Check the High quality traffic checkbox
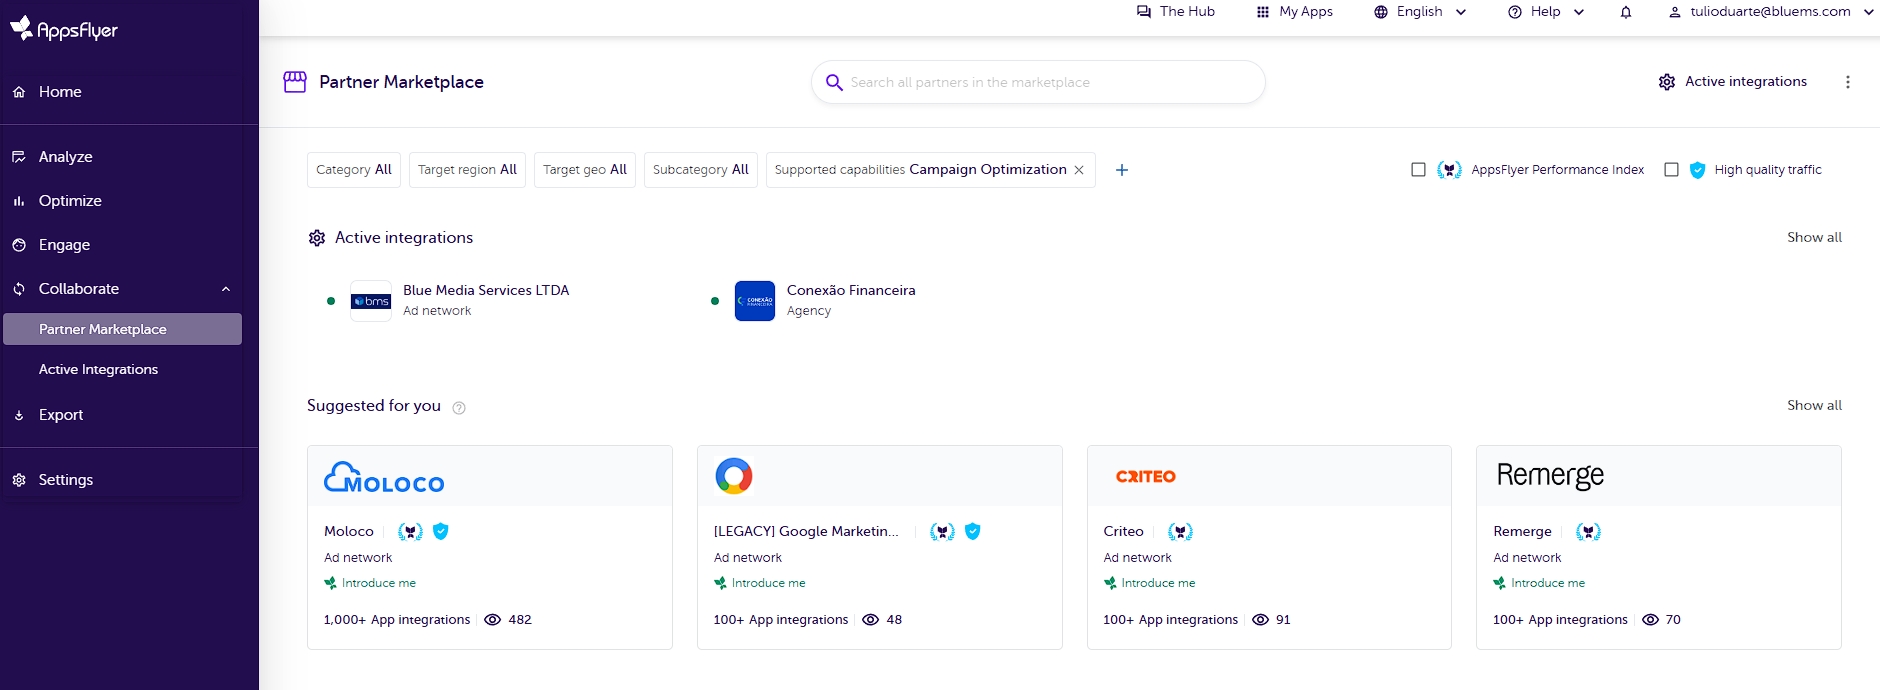The height and width of the screenshot is (690, 1880). 1671,170
